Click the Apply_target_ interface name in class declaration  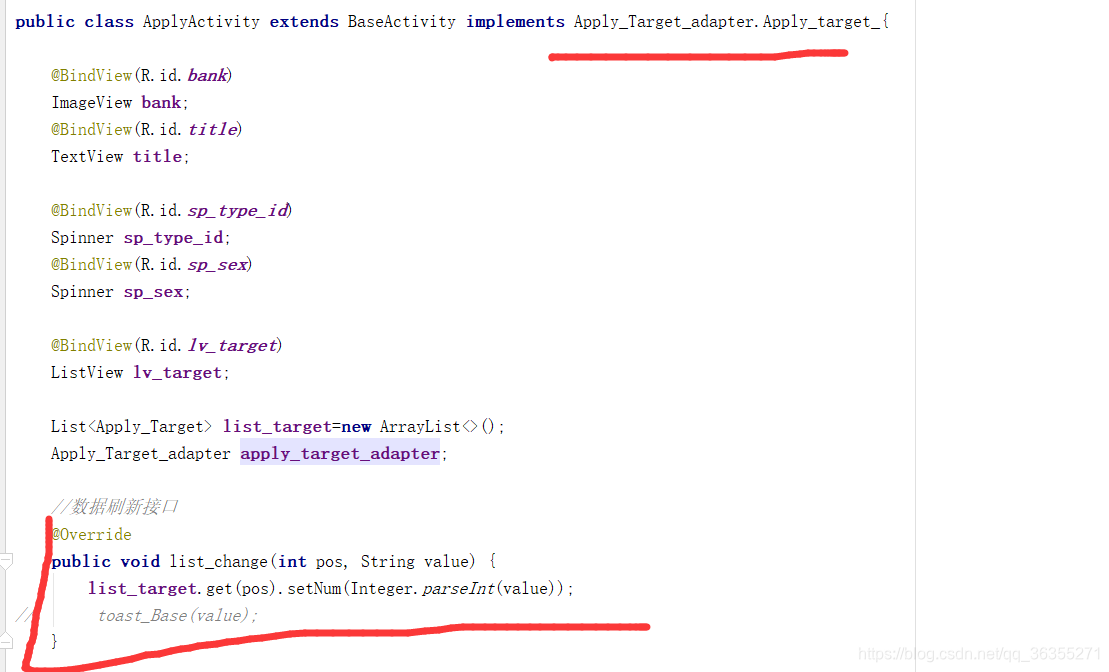[821, 22]
